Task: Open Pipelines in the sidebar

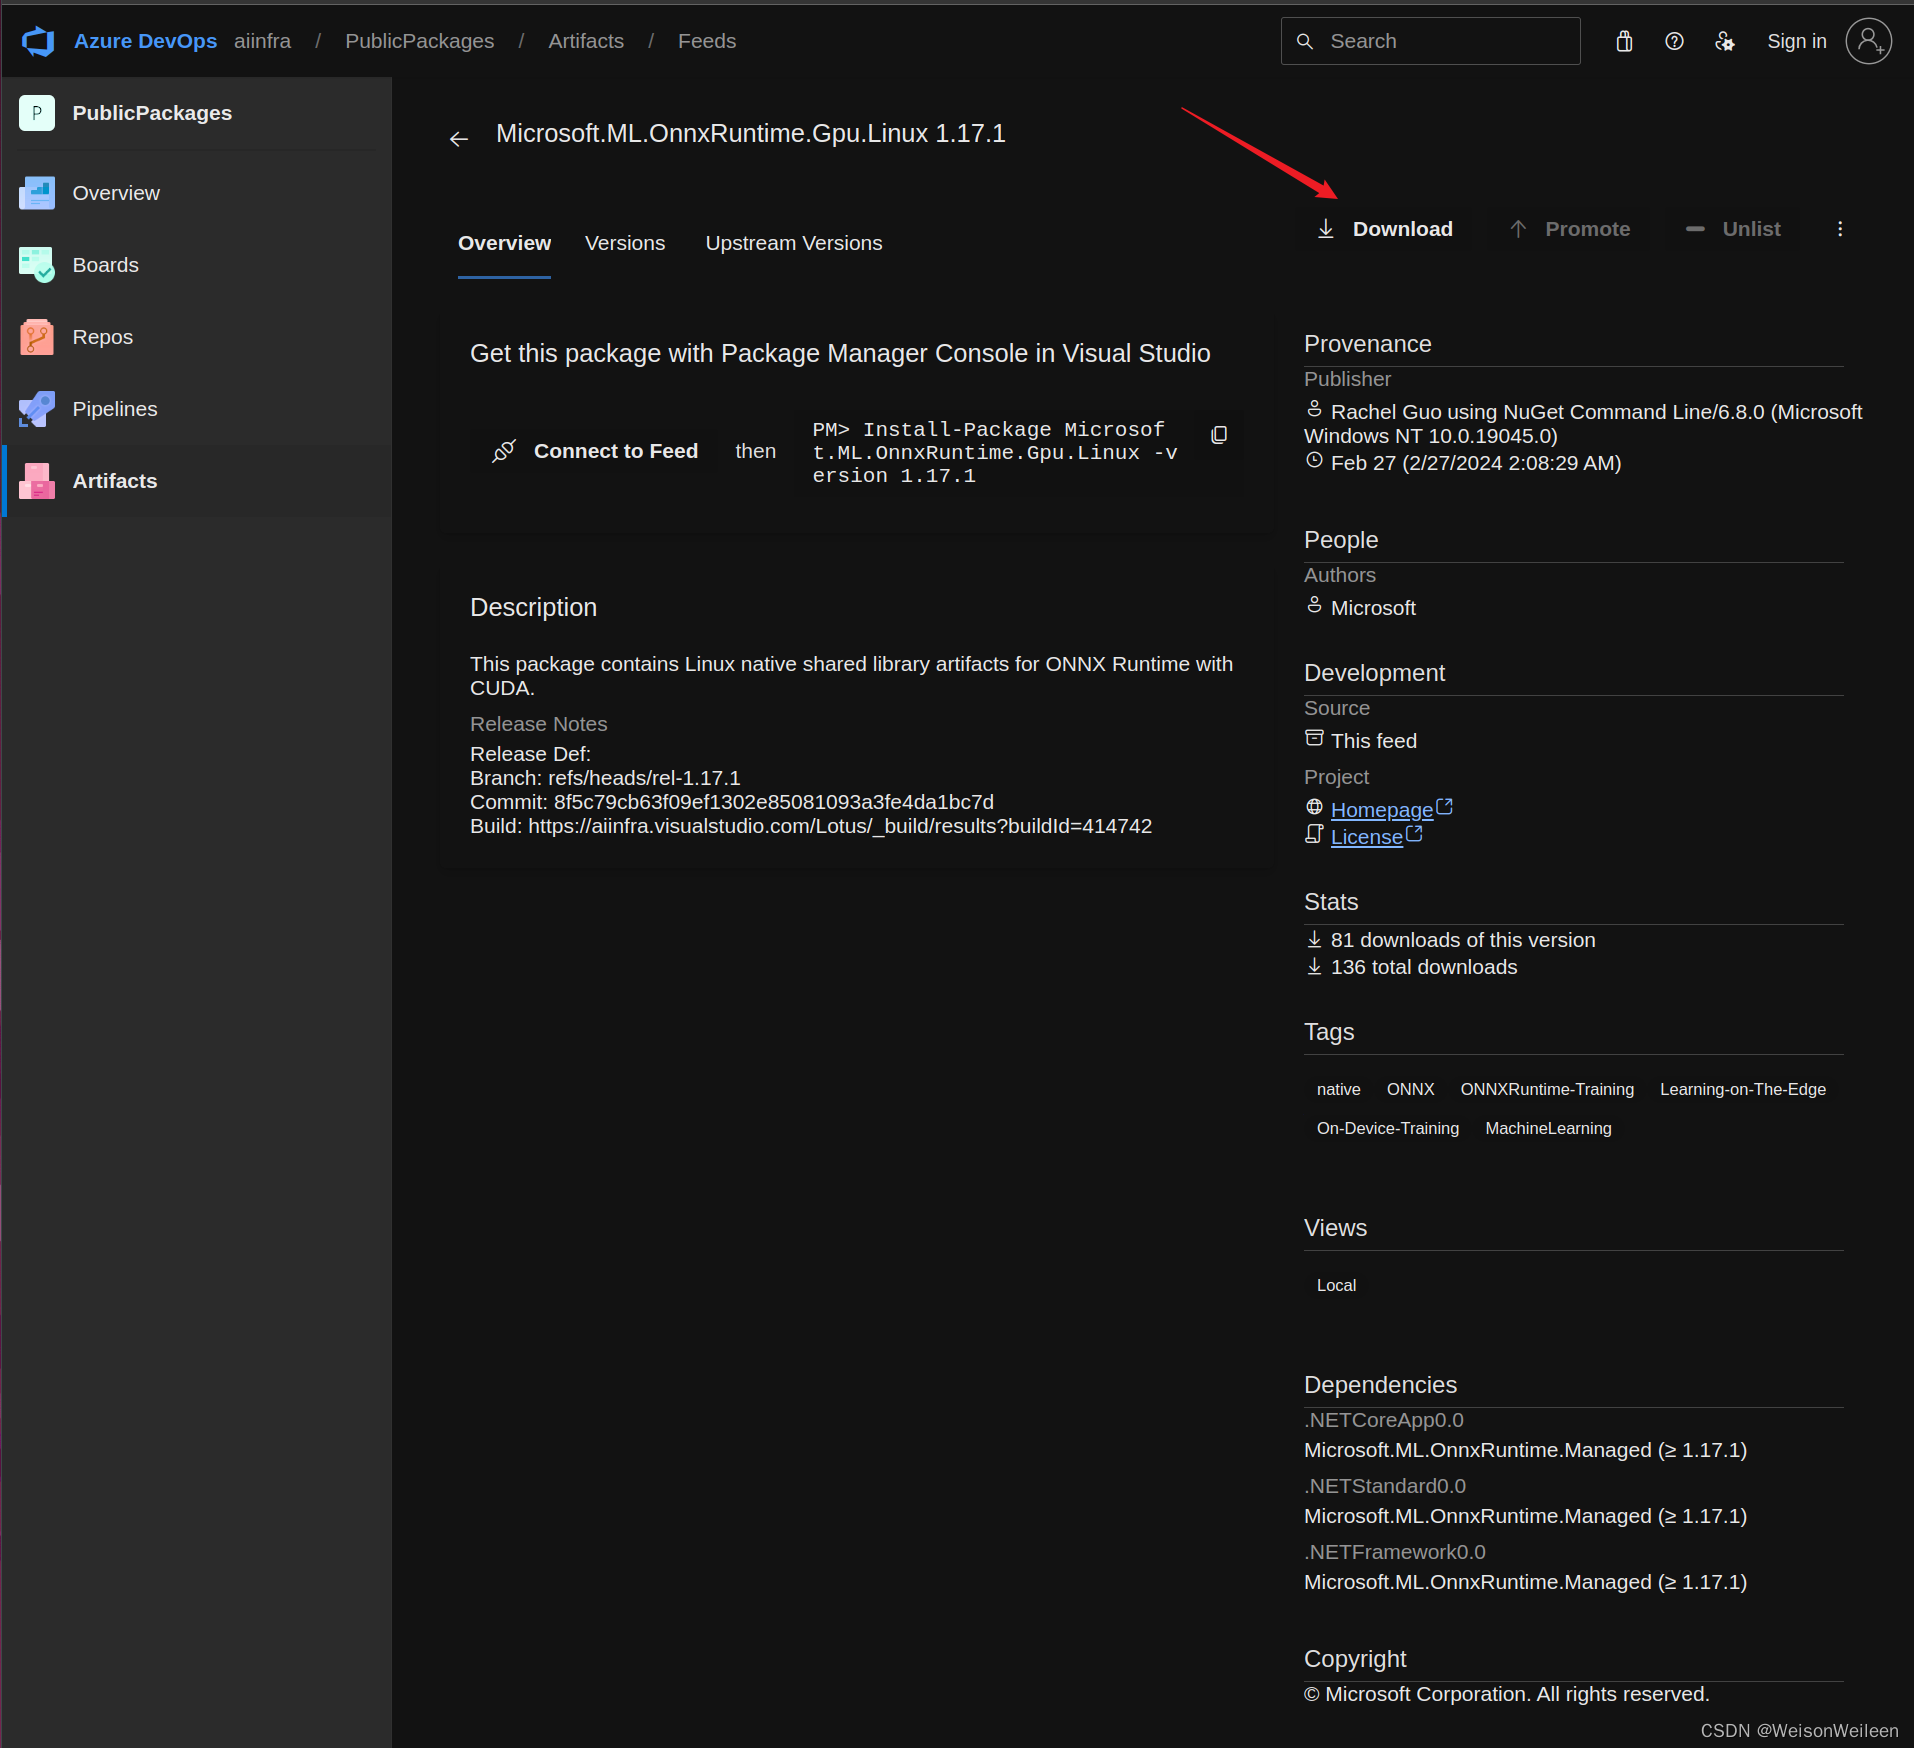Action: coord(196,409)
